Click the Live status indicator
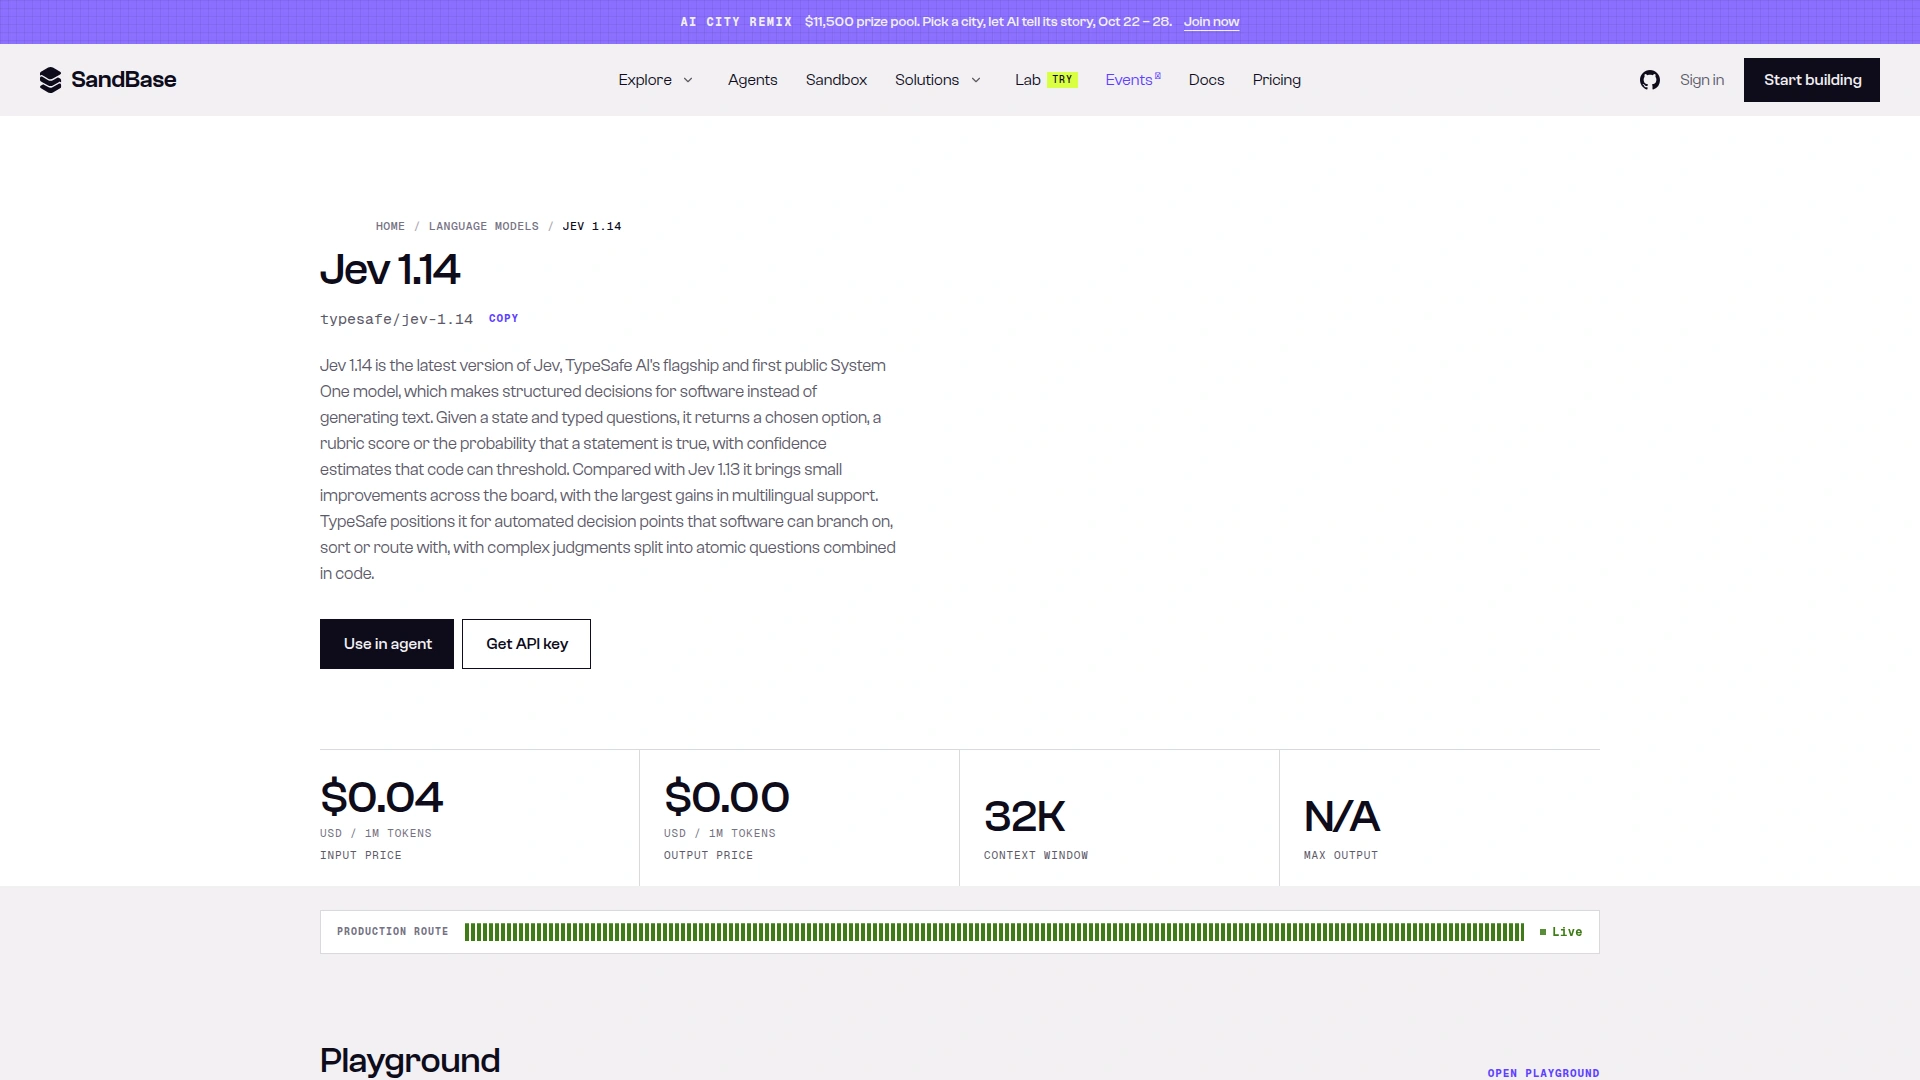The image size is (1920, 1080). point(1561,932)
